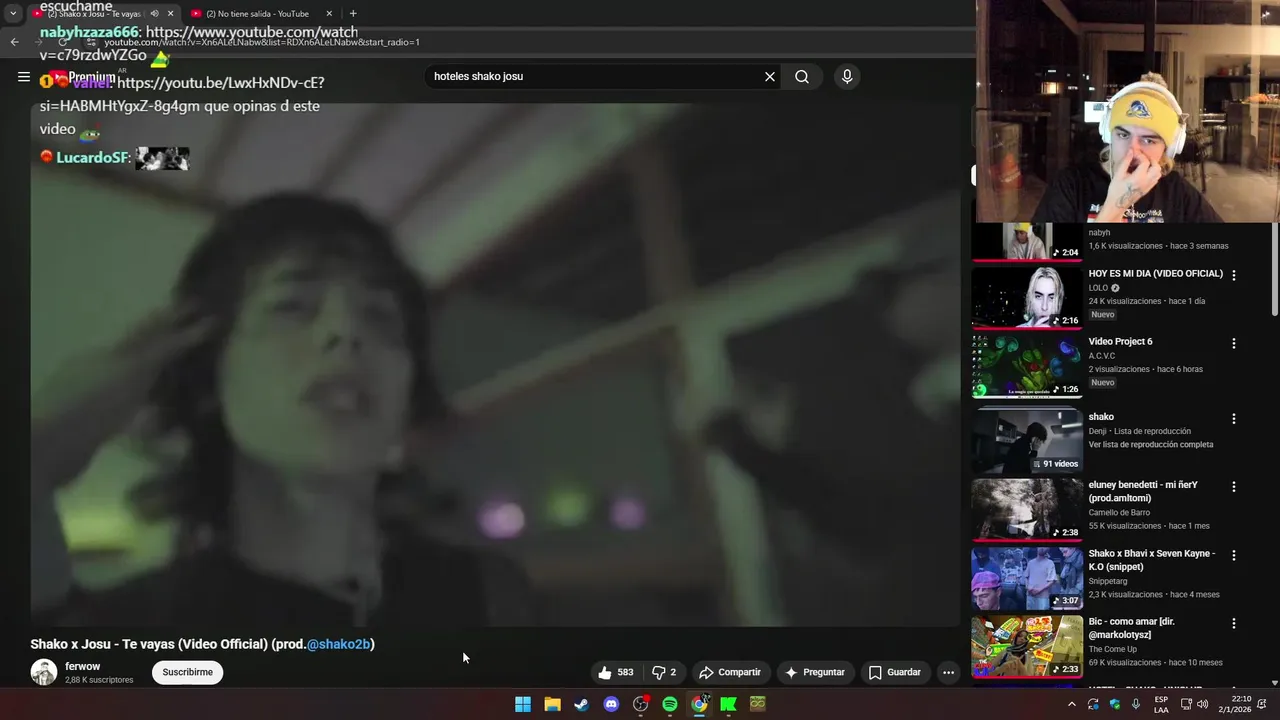Screen dimensions: 1280x720
Task: Open the Kick app from the taskbar
Action: coord(729,704)
